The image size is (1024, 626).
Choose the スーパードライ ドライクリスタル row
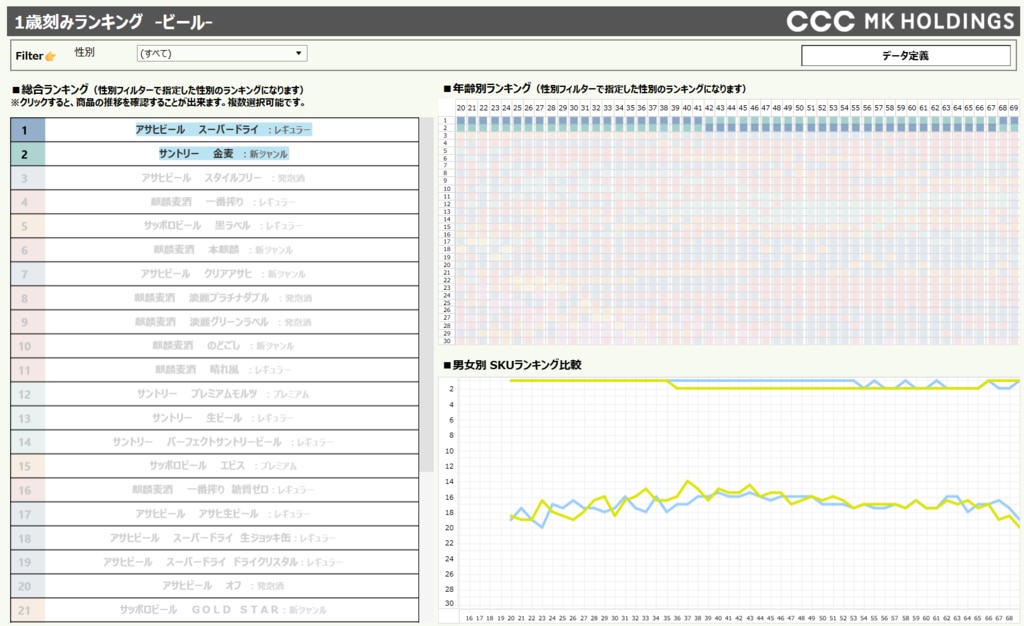click(x=215, y=562)
